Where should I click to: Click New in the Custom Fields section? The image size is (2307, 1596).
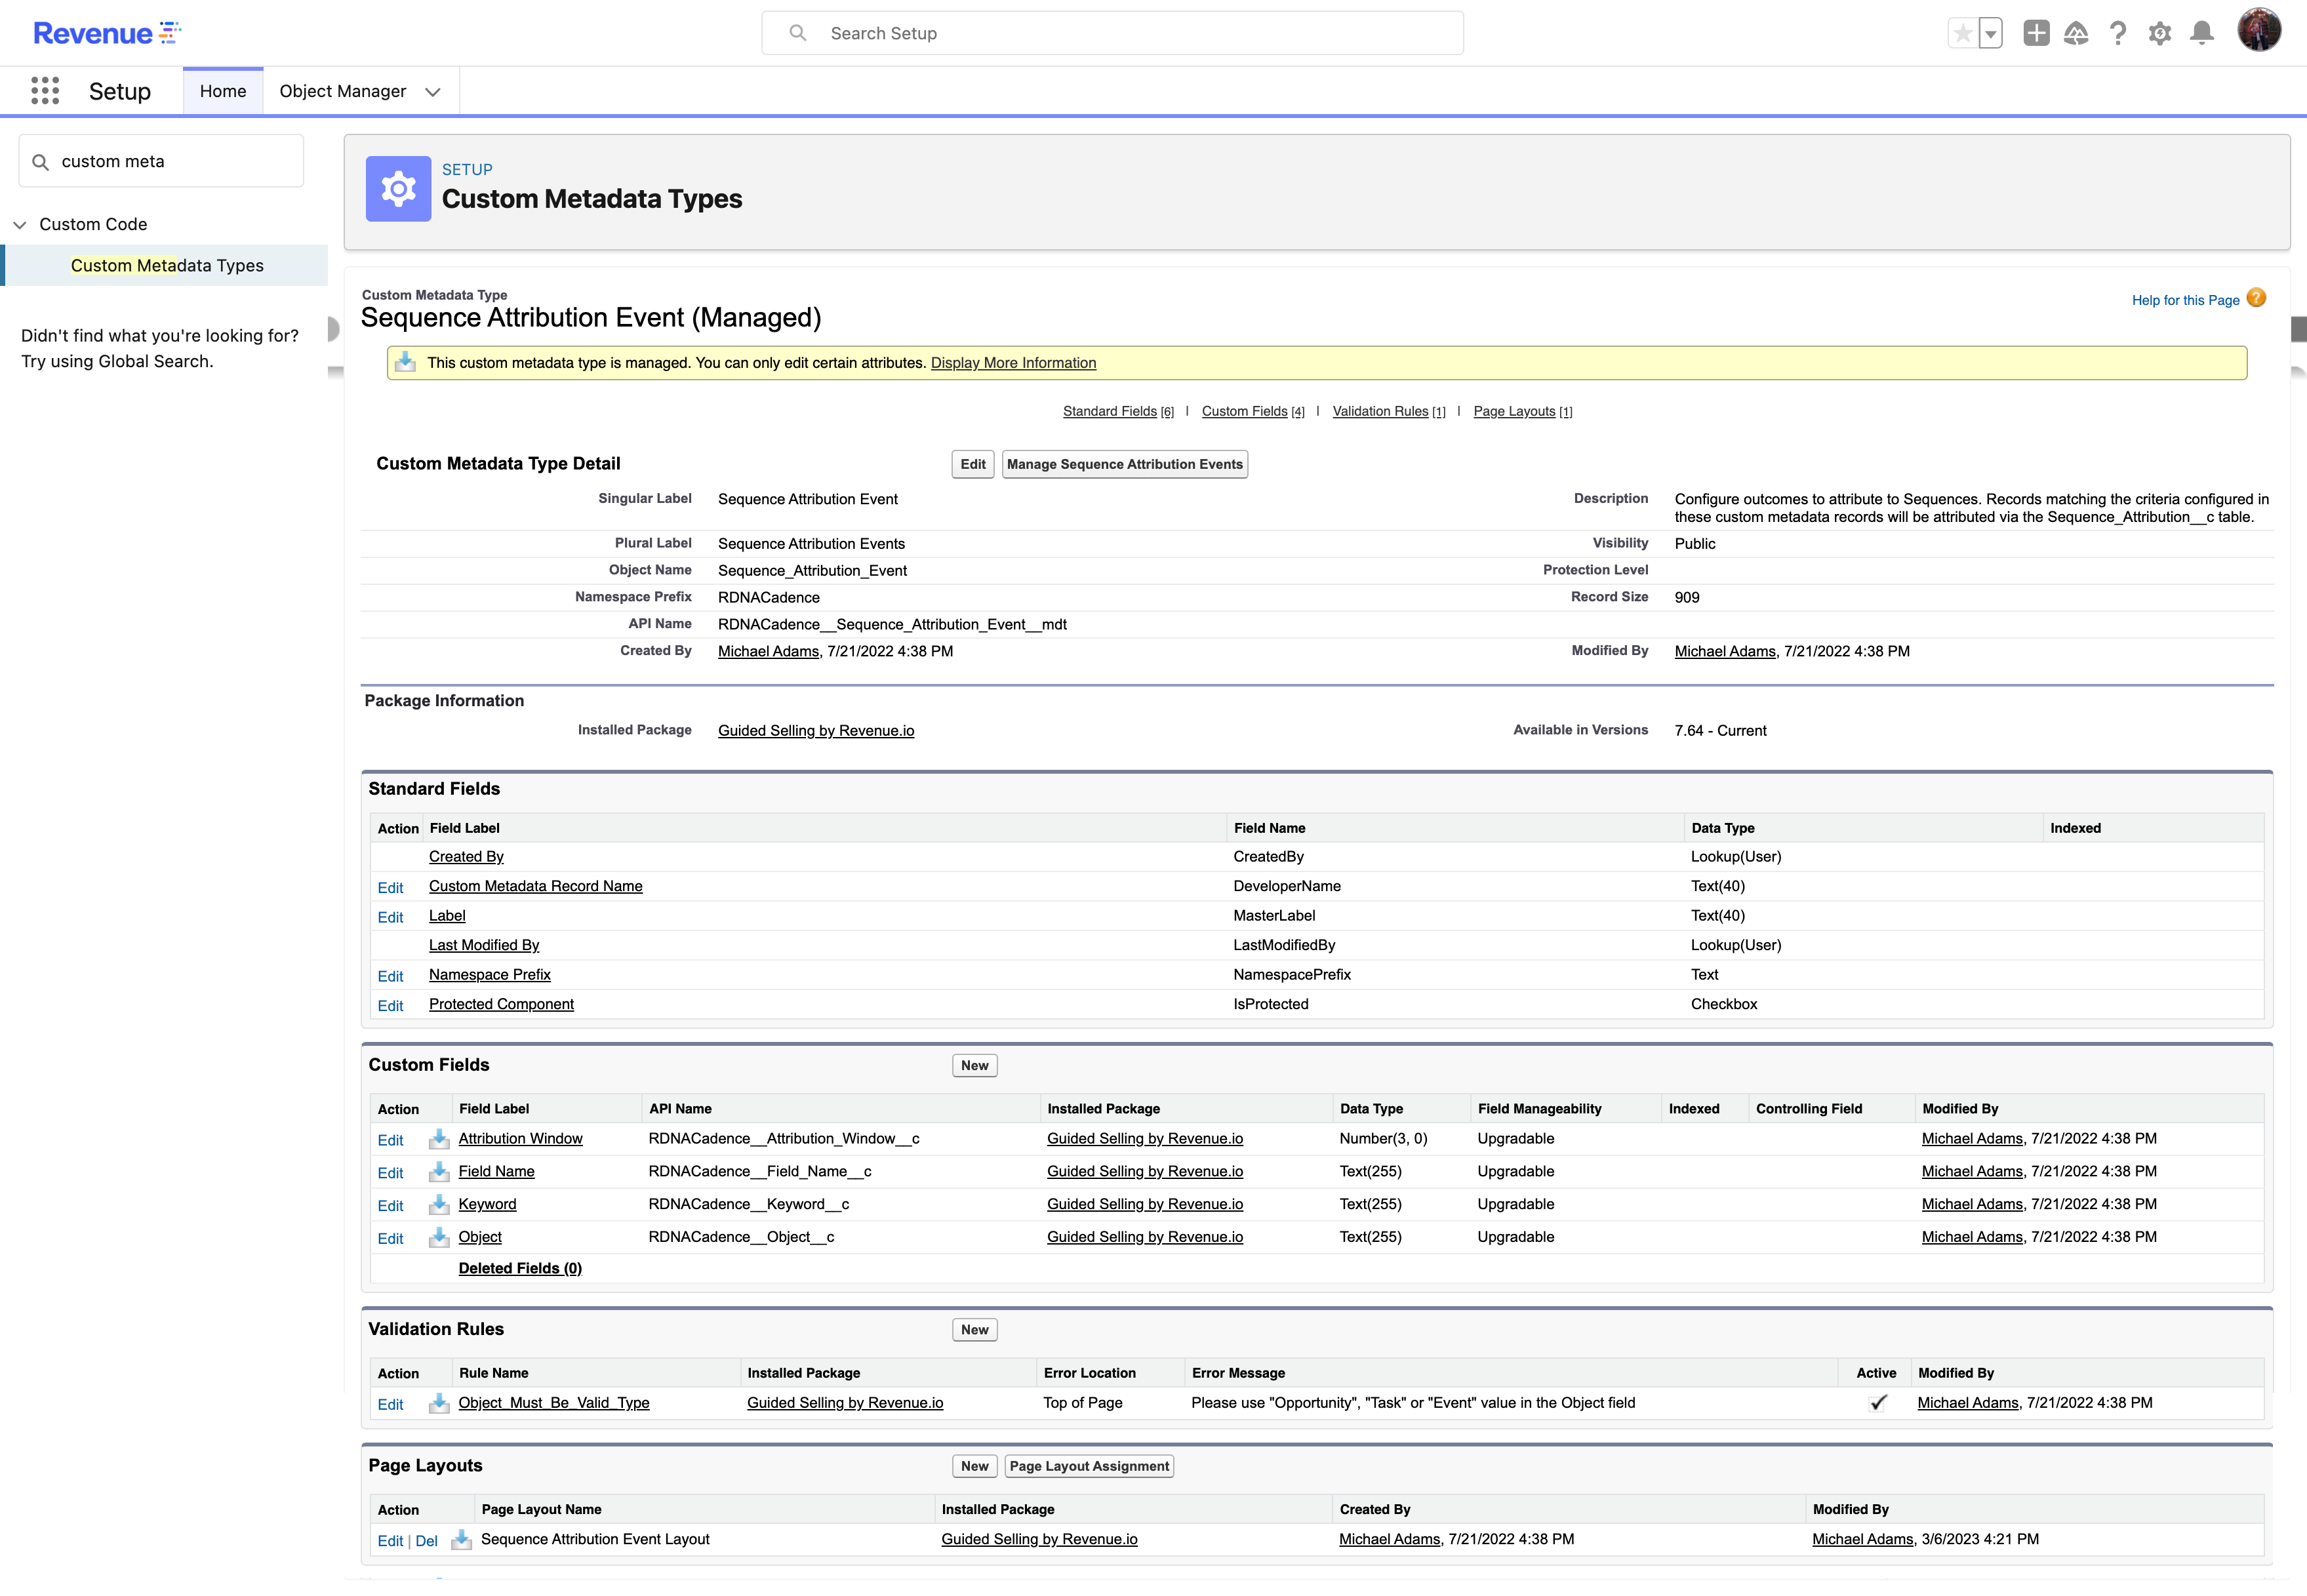pos(973,1065)
